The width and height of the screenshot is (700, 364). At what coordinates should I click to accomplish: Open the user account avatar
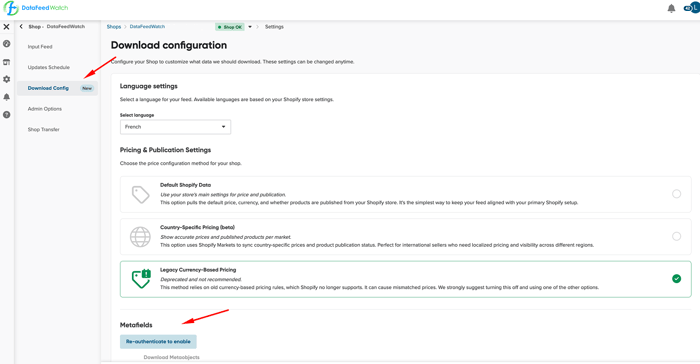[x=694, y=8]
